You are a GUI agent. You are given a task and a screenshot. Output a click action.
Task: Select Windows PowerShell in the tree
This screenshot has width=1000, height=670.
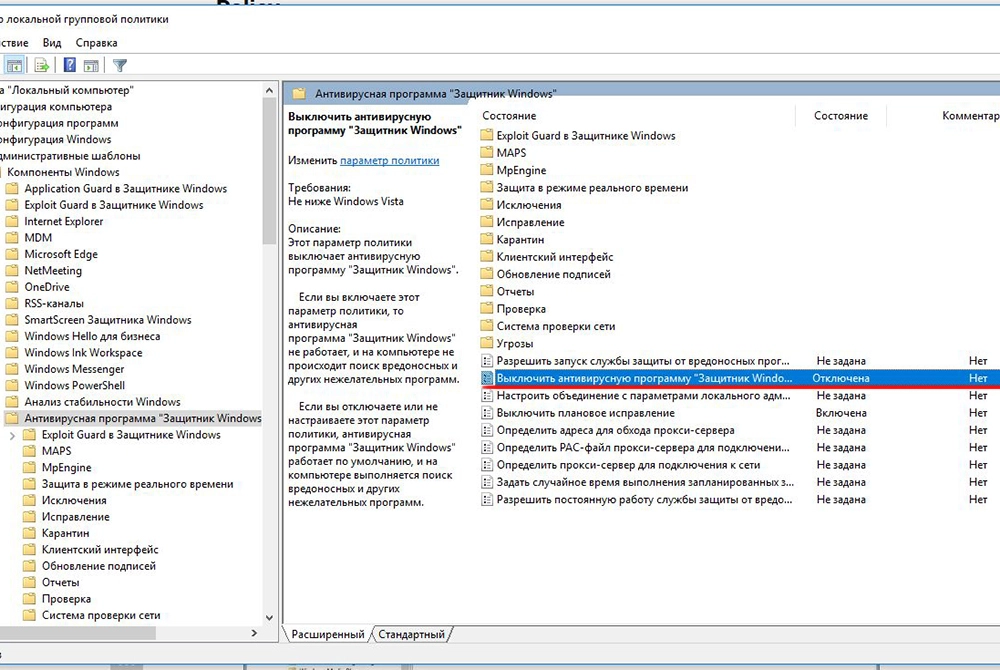tap(74, 385)
